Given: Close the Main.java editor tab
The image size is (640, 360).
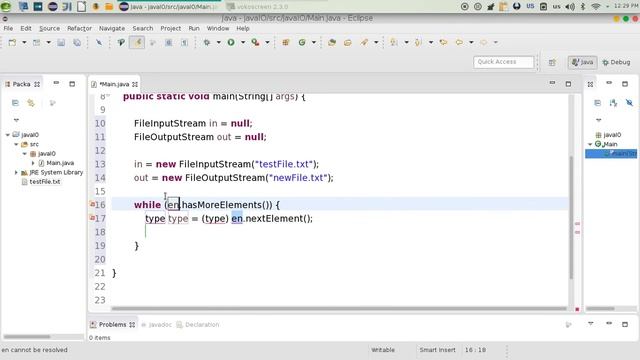Looking at the screenshot, I should pos(135,84).
